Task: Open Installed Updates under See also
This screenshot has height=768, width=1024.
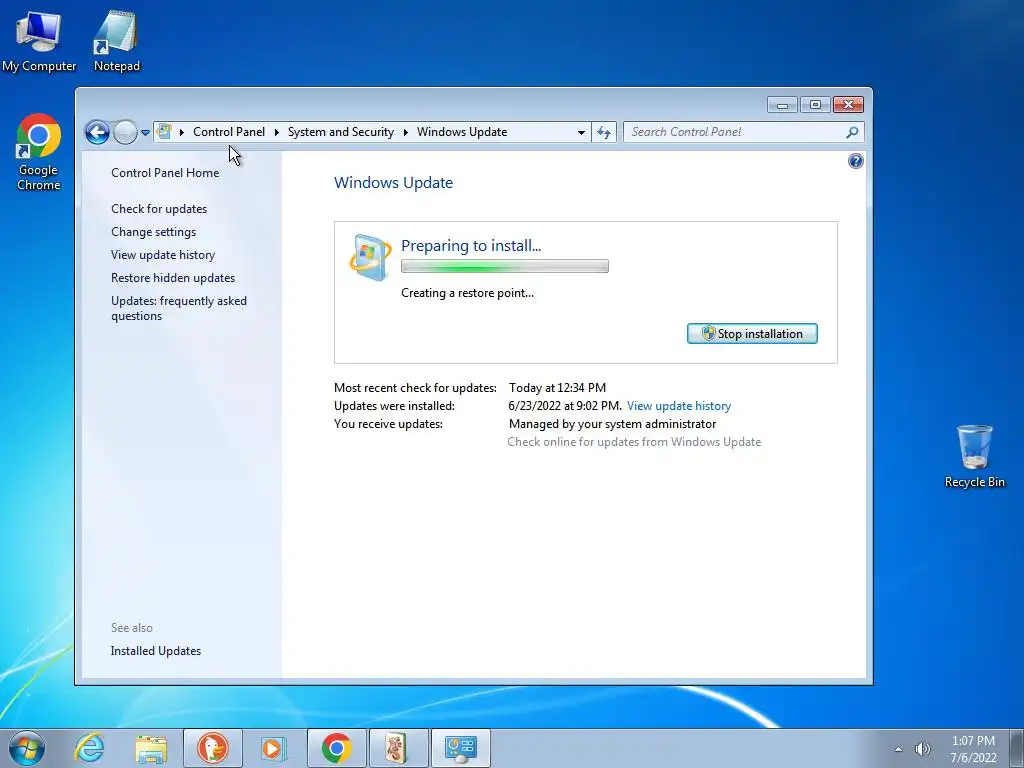Action: pyautogui.click(x=155, y=650)
